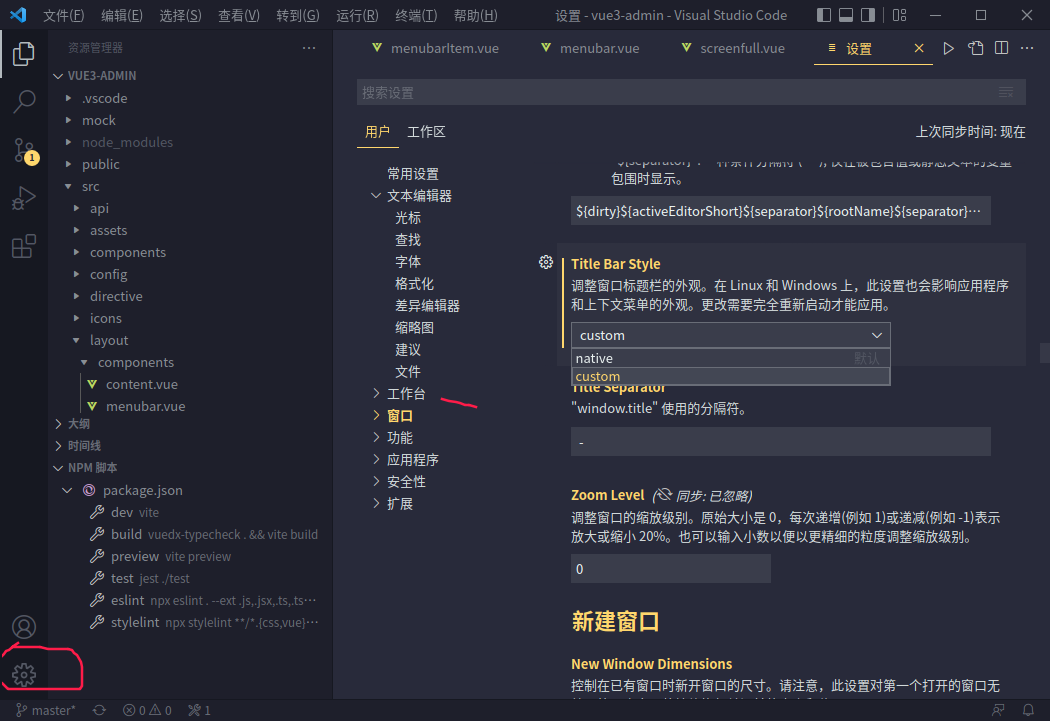
Task: Open the 文件(F) menu
Action: [64, 15]
